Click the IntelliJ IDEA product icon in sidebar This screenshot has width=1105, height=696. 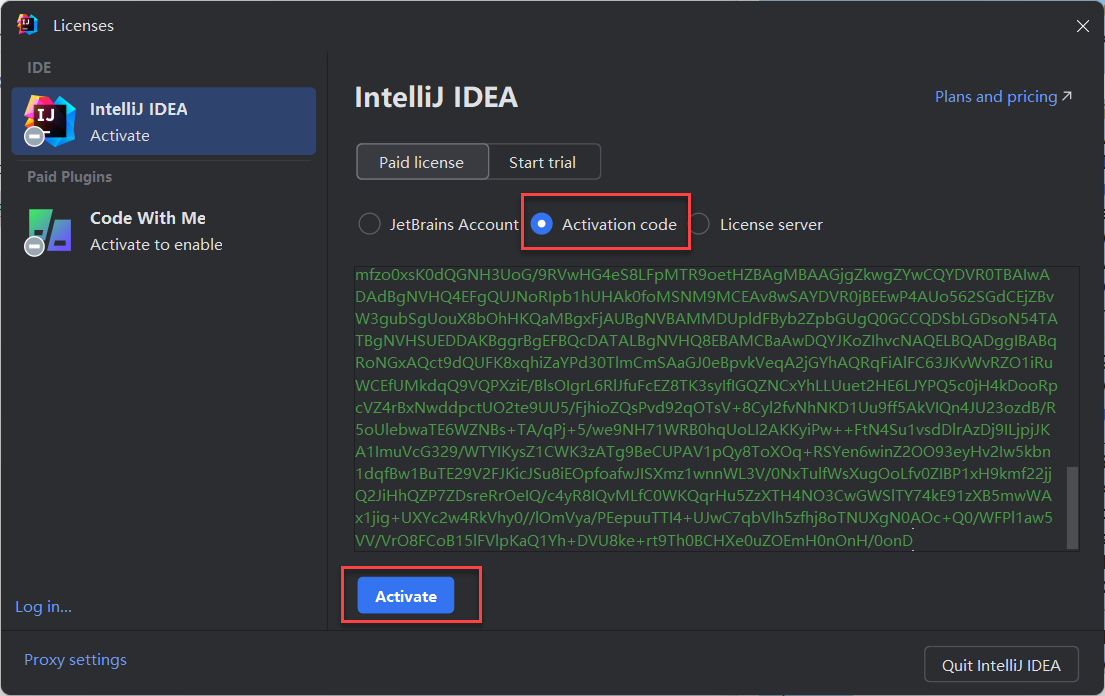52,118
